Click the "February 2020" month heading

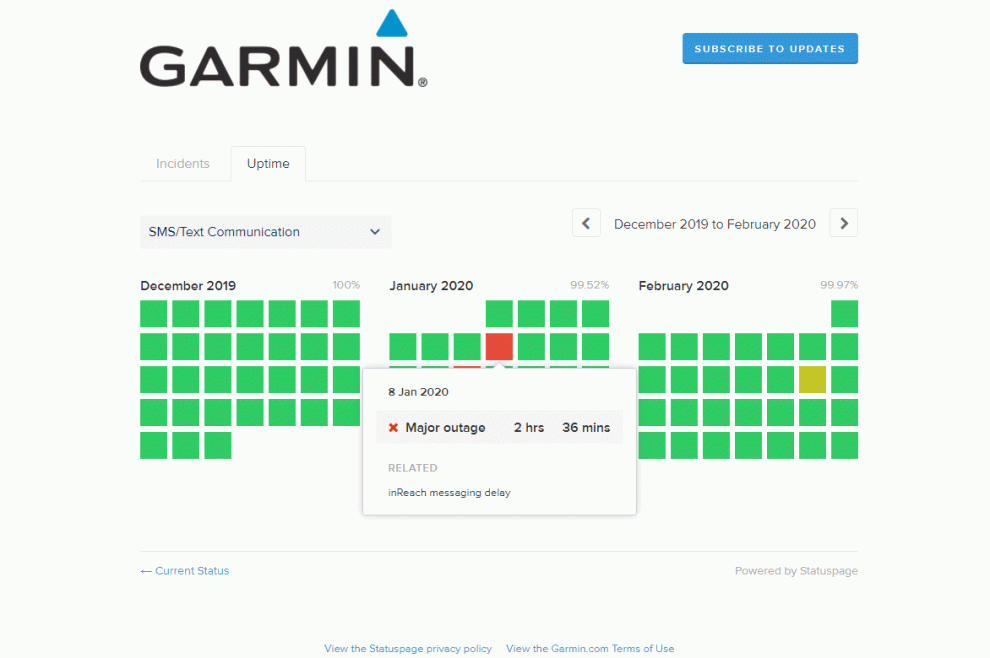(x=683, y=285)
